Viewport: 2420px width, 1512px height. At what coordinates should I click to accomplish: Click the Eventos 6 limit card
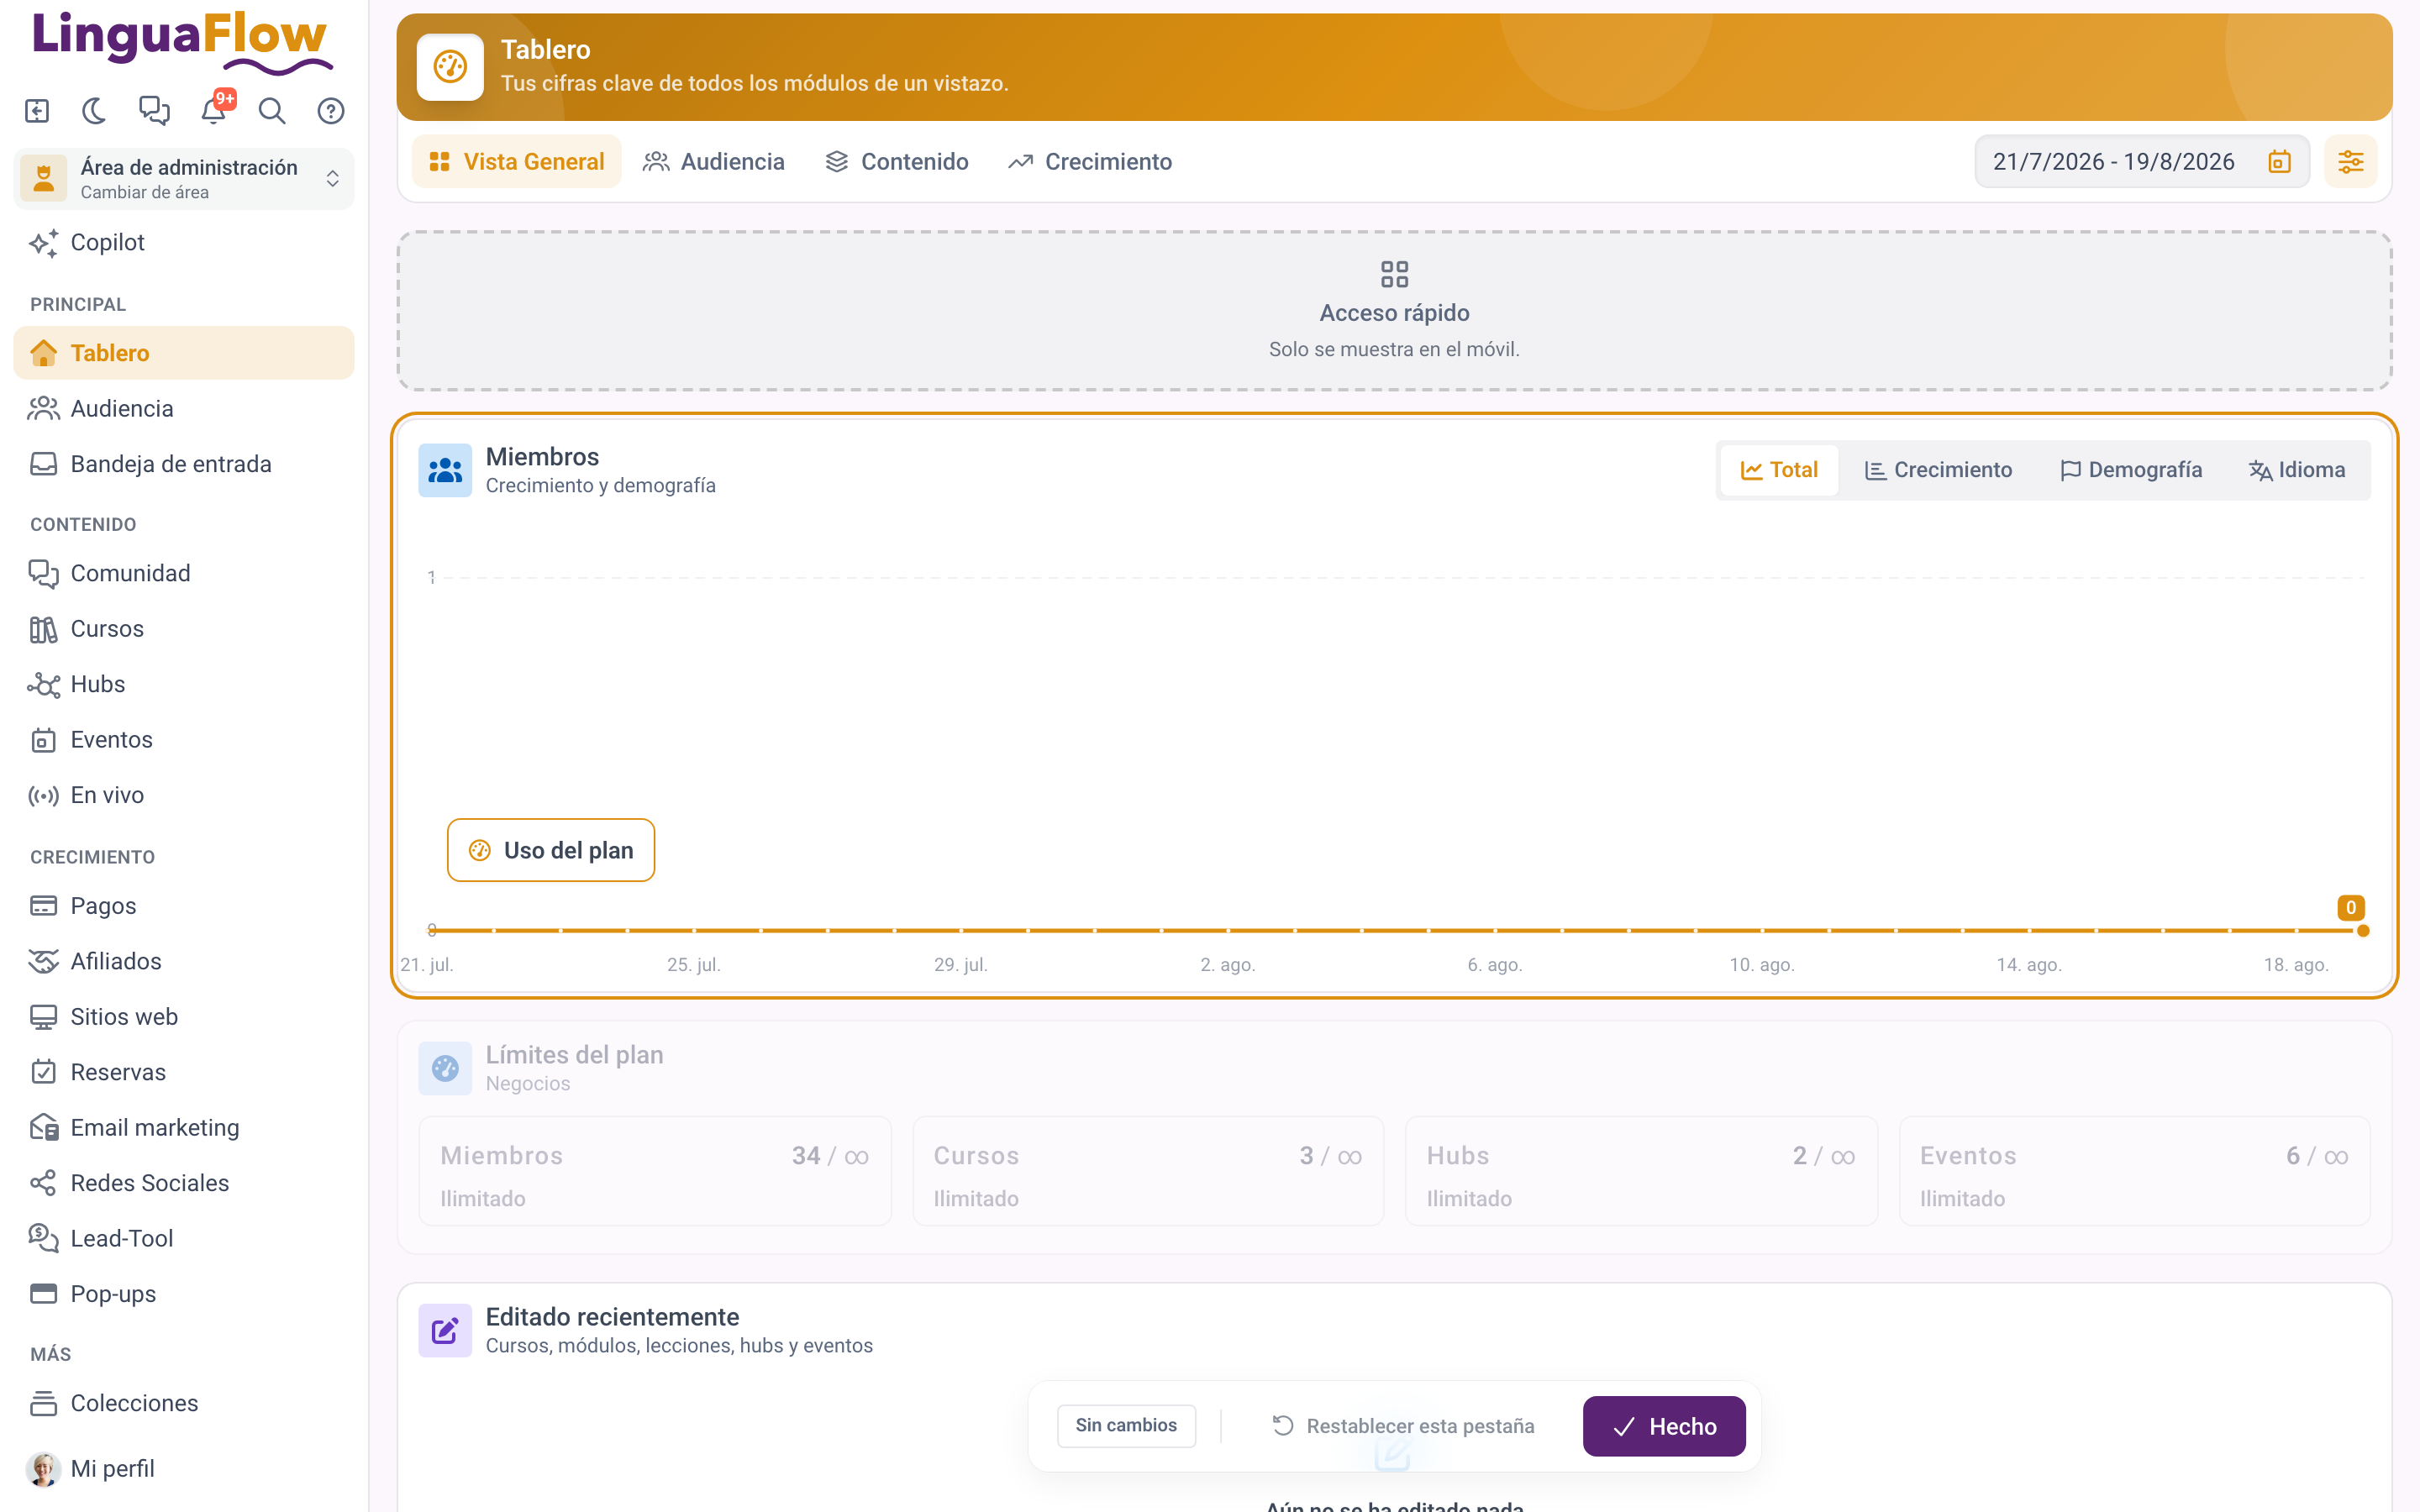pyautogui.click(x=2134, y=1171)
